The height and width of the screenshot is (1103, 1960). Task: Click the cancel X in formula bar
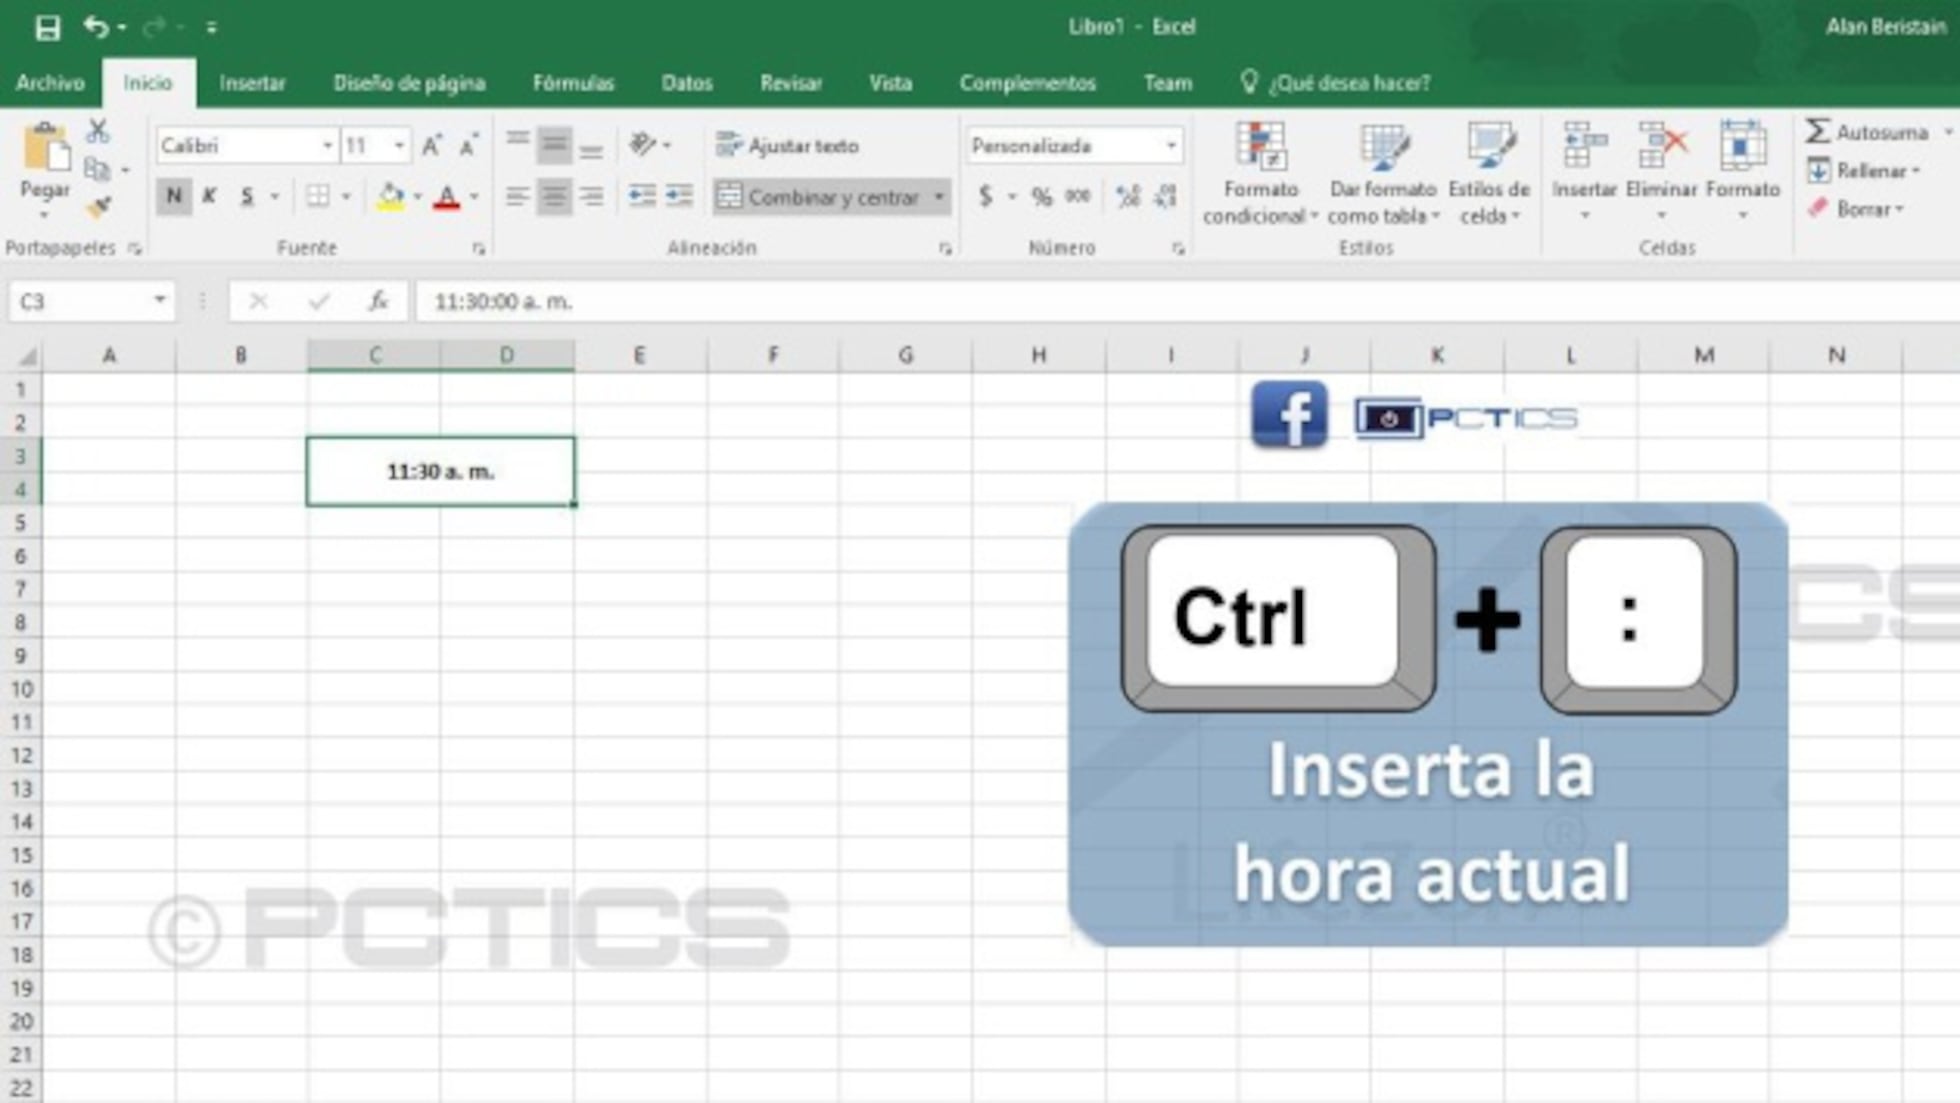click(258, 301)
